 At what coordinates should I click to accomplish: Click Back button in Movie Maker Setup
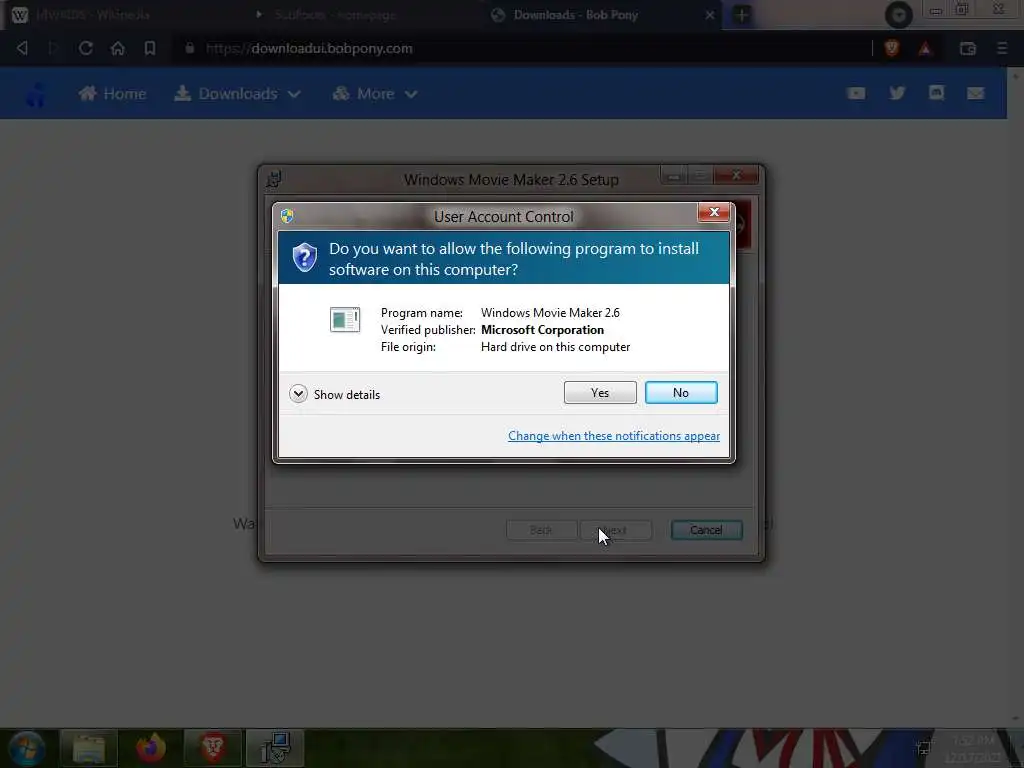[x=541, y=530]
